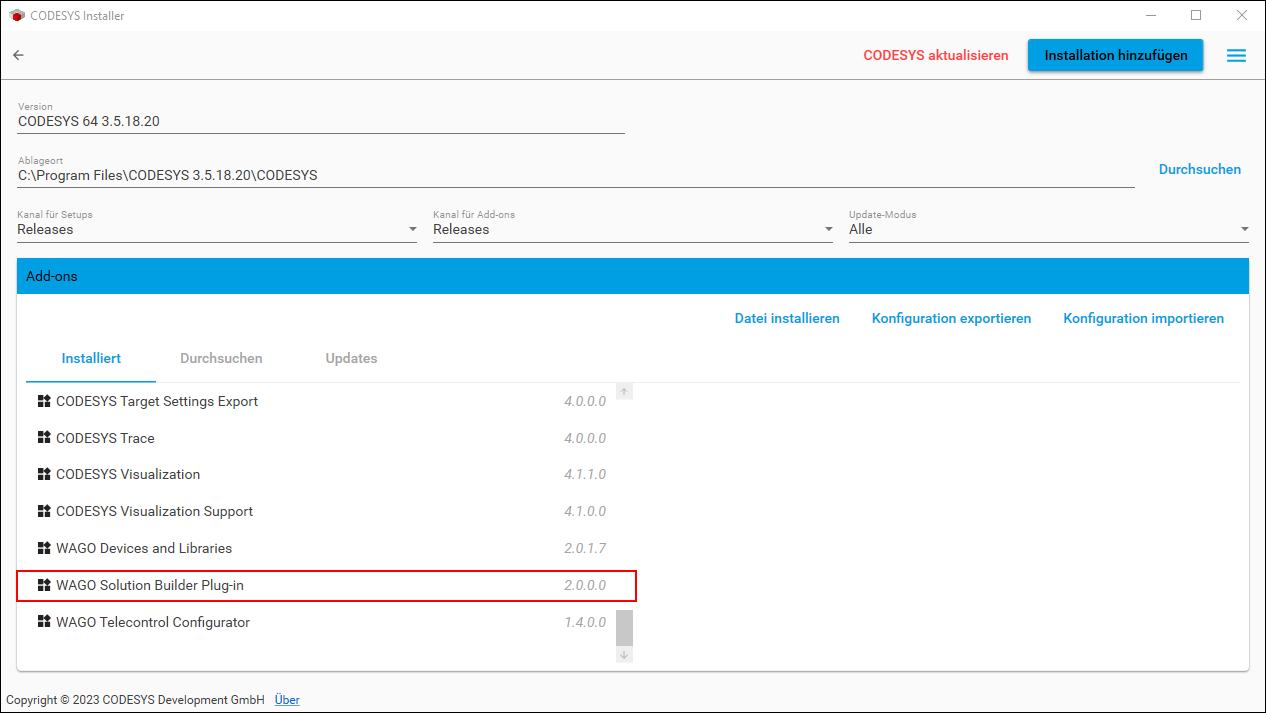Click version 2.0.1.7 value
Viewport: 1266px width, 713px height.
coord(585,548)
